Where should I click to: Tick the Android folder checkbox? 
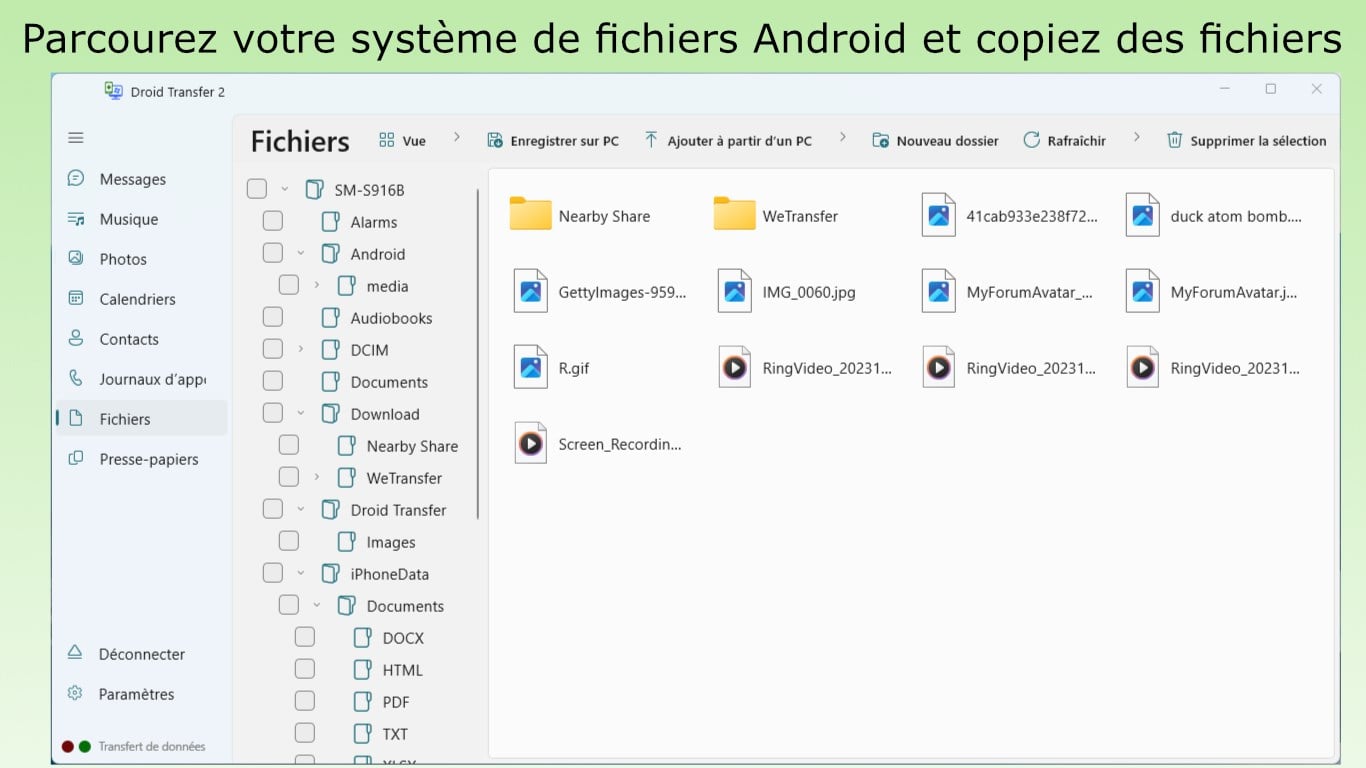[273, 253]
